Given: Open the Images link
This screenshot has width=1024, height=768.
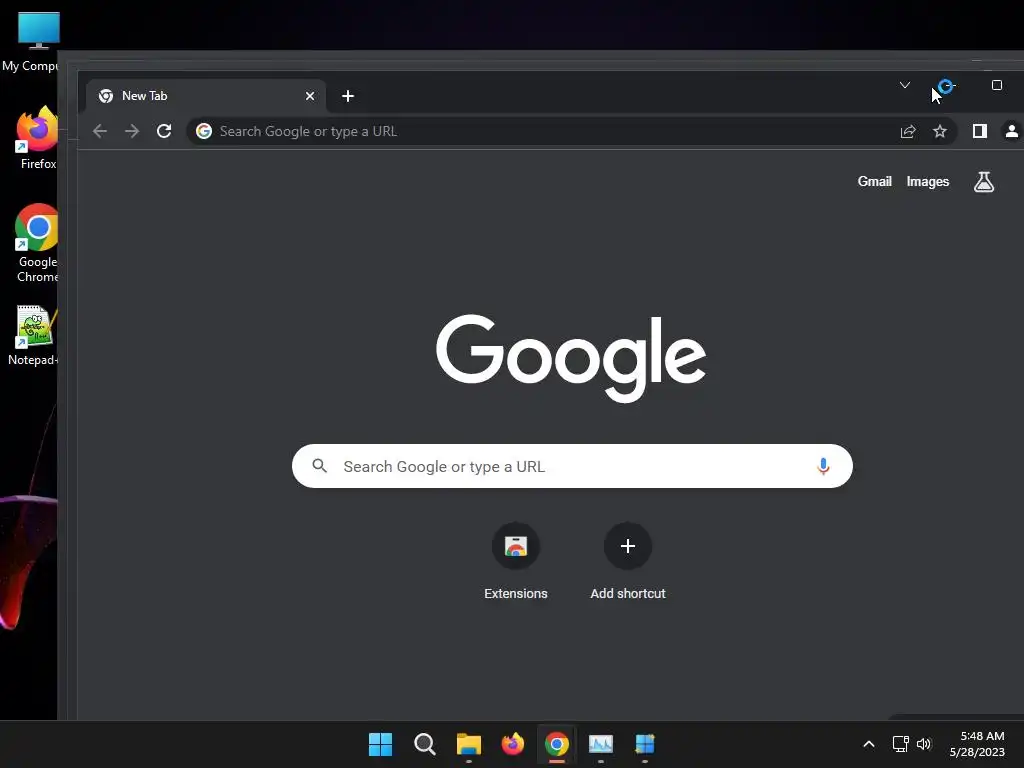Looking at the screenshot, I should (x=927, y=182).
